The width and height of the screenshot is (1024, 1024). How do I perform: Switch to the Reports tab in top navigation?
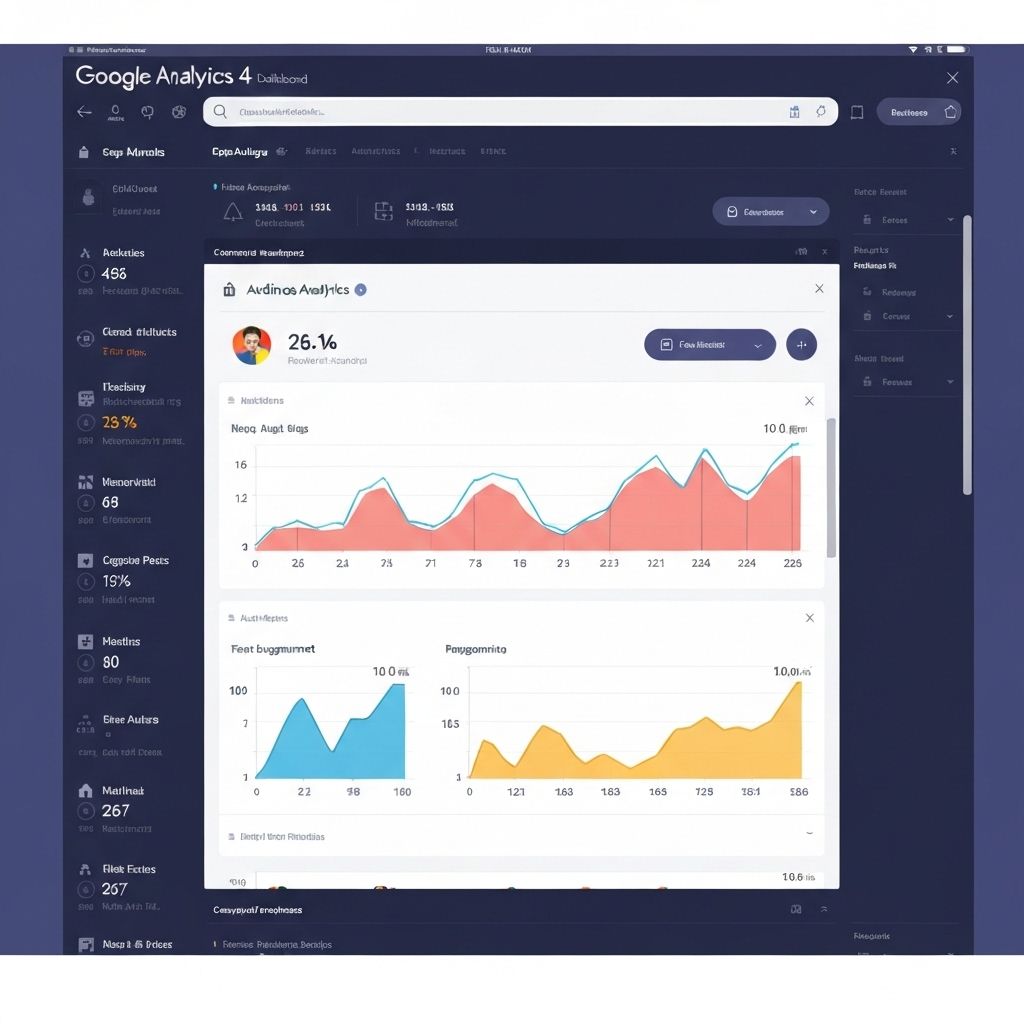pos(320,151)
